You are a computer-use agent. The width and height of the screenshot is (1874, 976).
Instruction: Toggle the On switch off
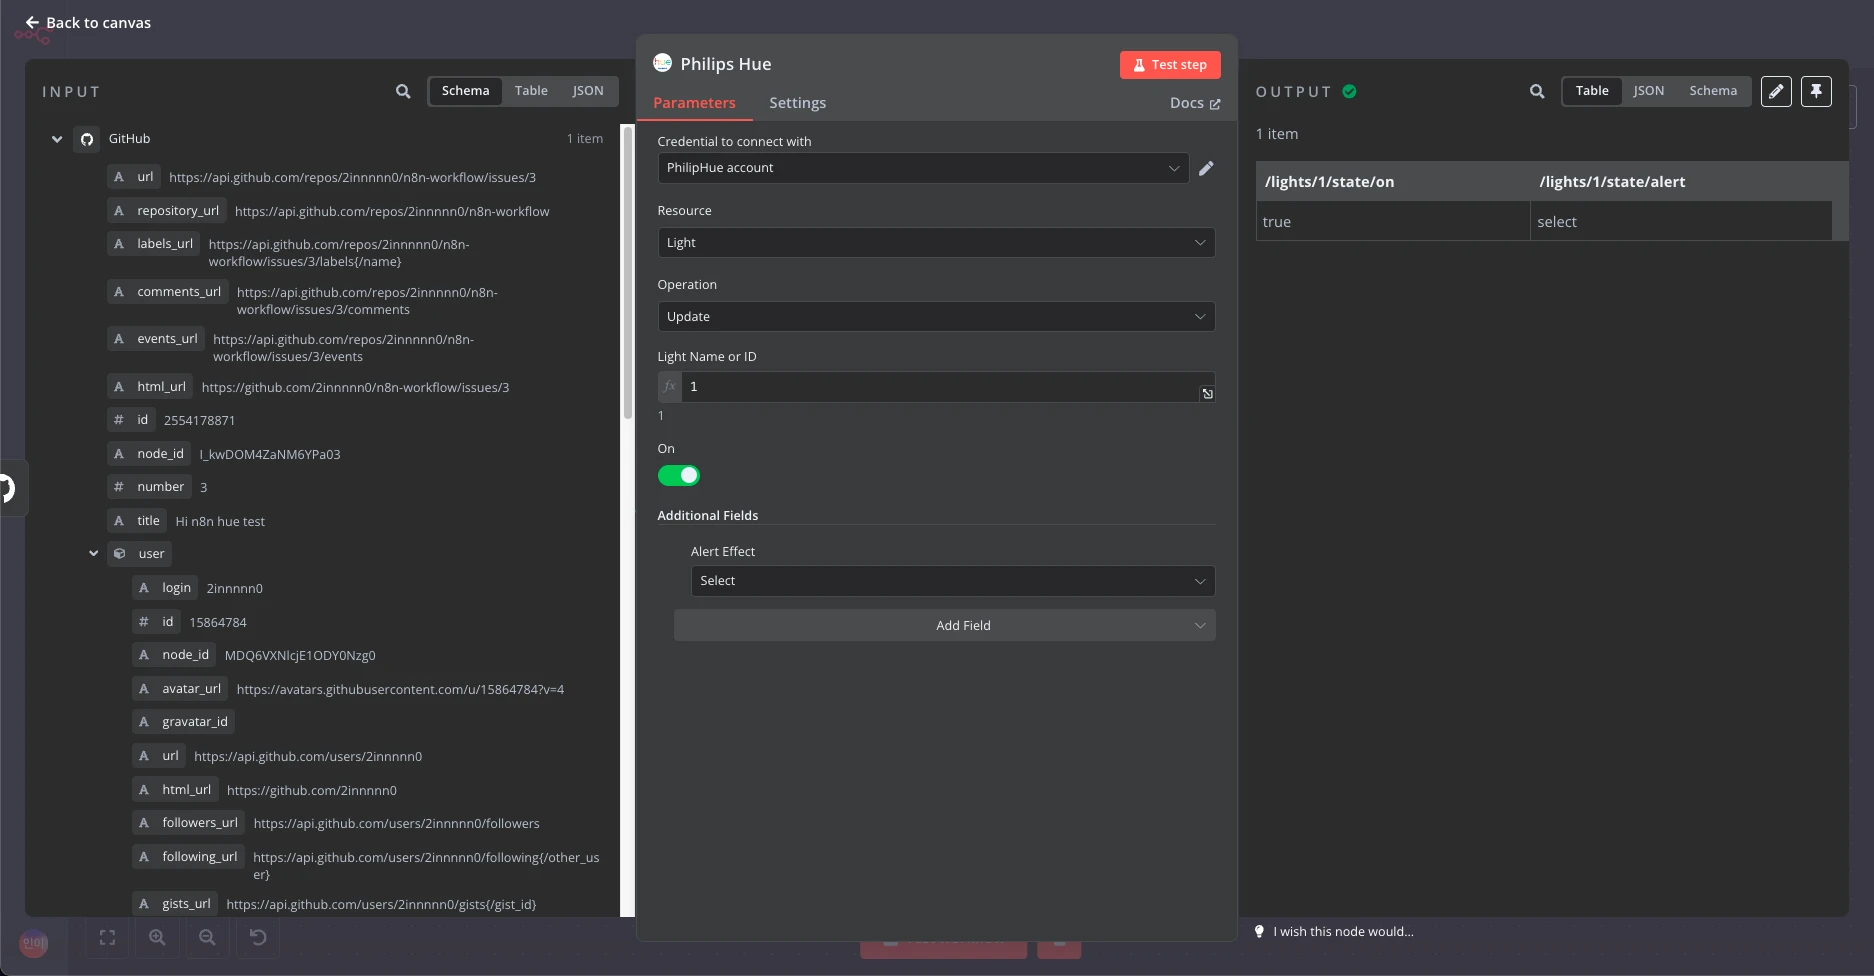[x=678, y=476]
